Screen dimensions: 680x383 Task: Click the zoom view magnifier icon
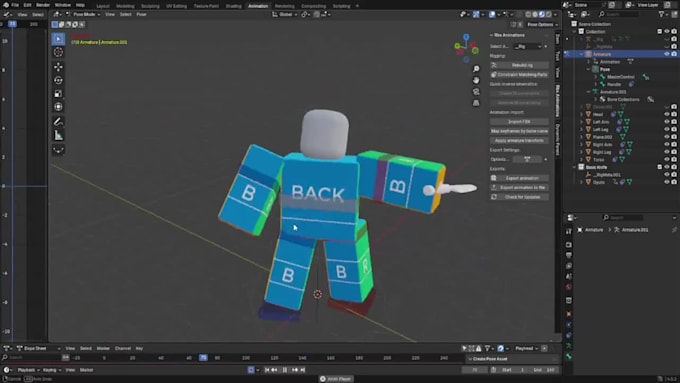(x=476, y=69)
